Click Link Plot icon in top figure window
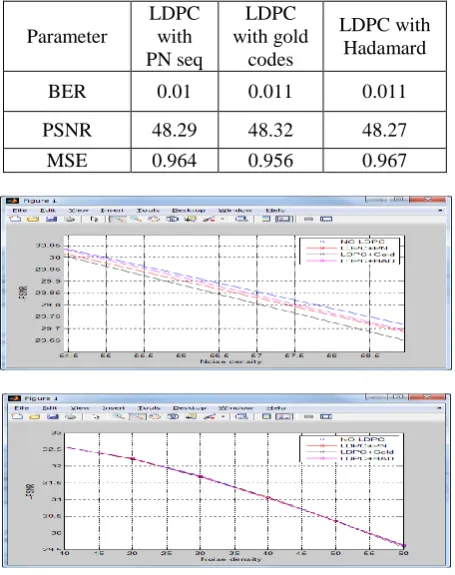455x575 pixels. (x=242, y=219)
